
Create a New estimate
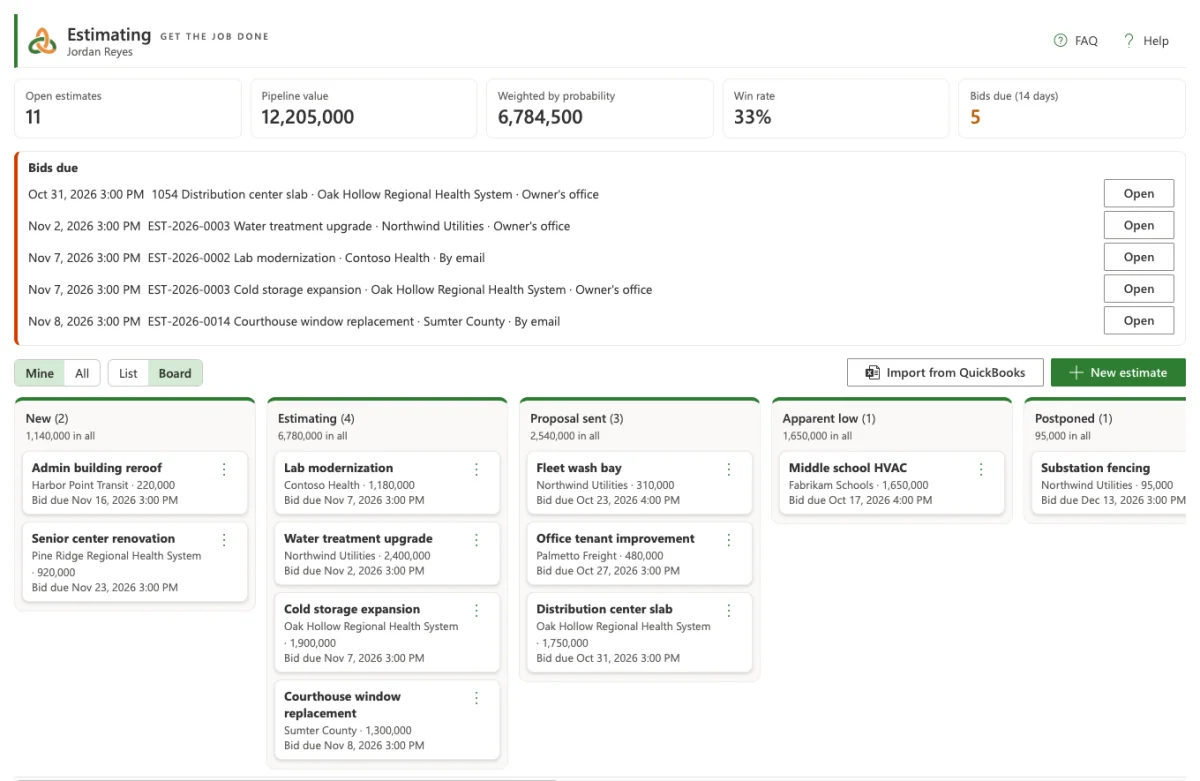tap(1118, 373)
